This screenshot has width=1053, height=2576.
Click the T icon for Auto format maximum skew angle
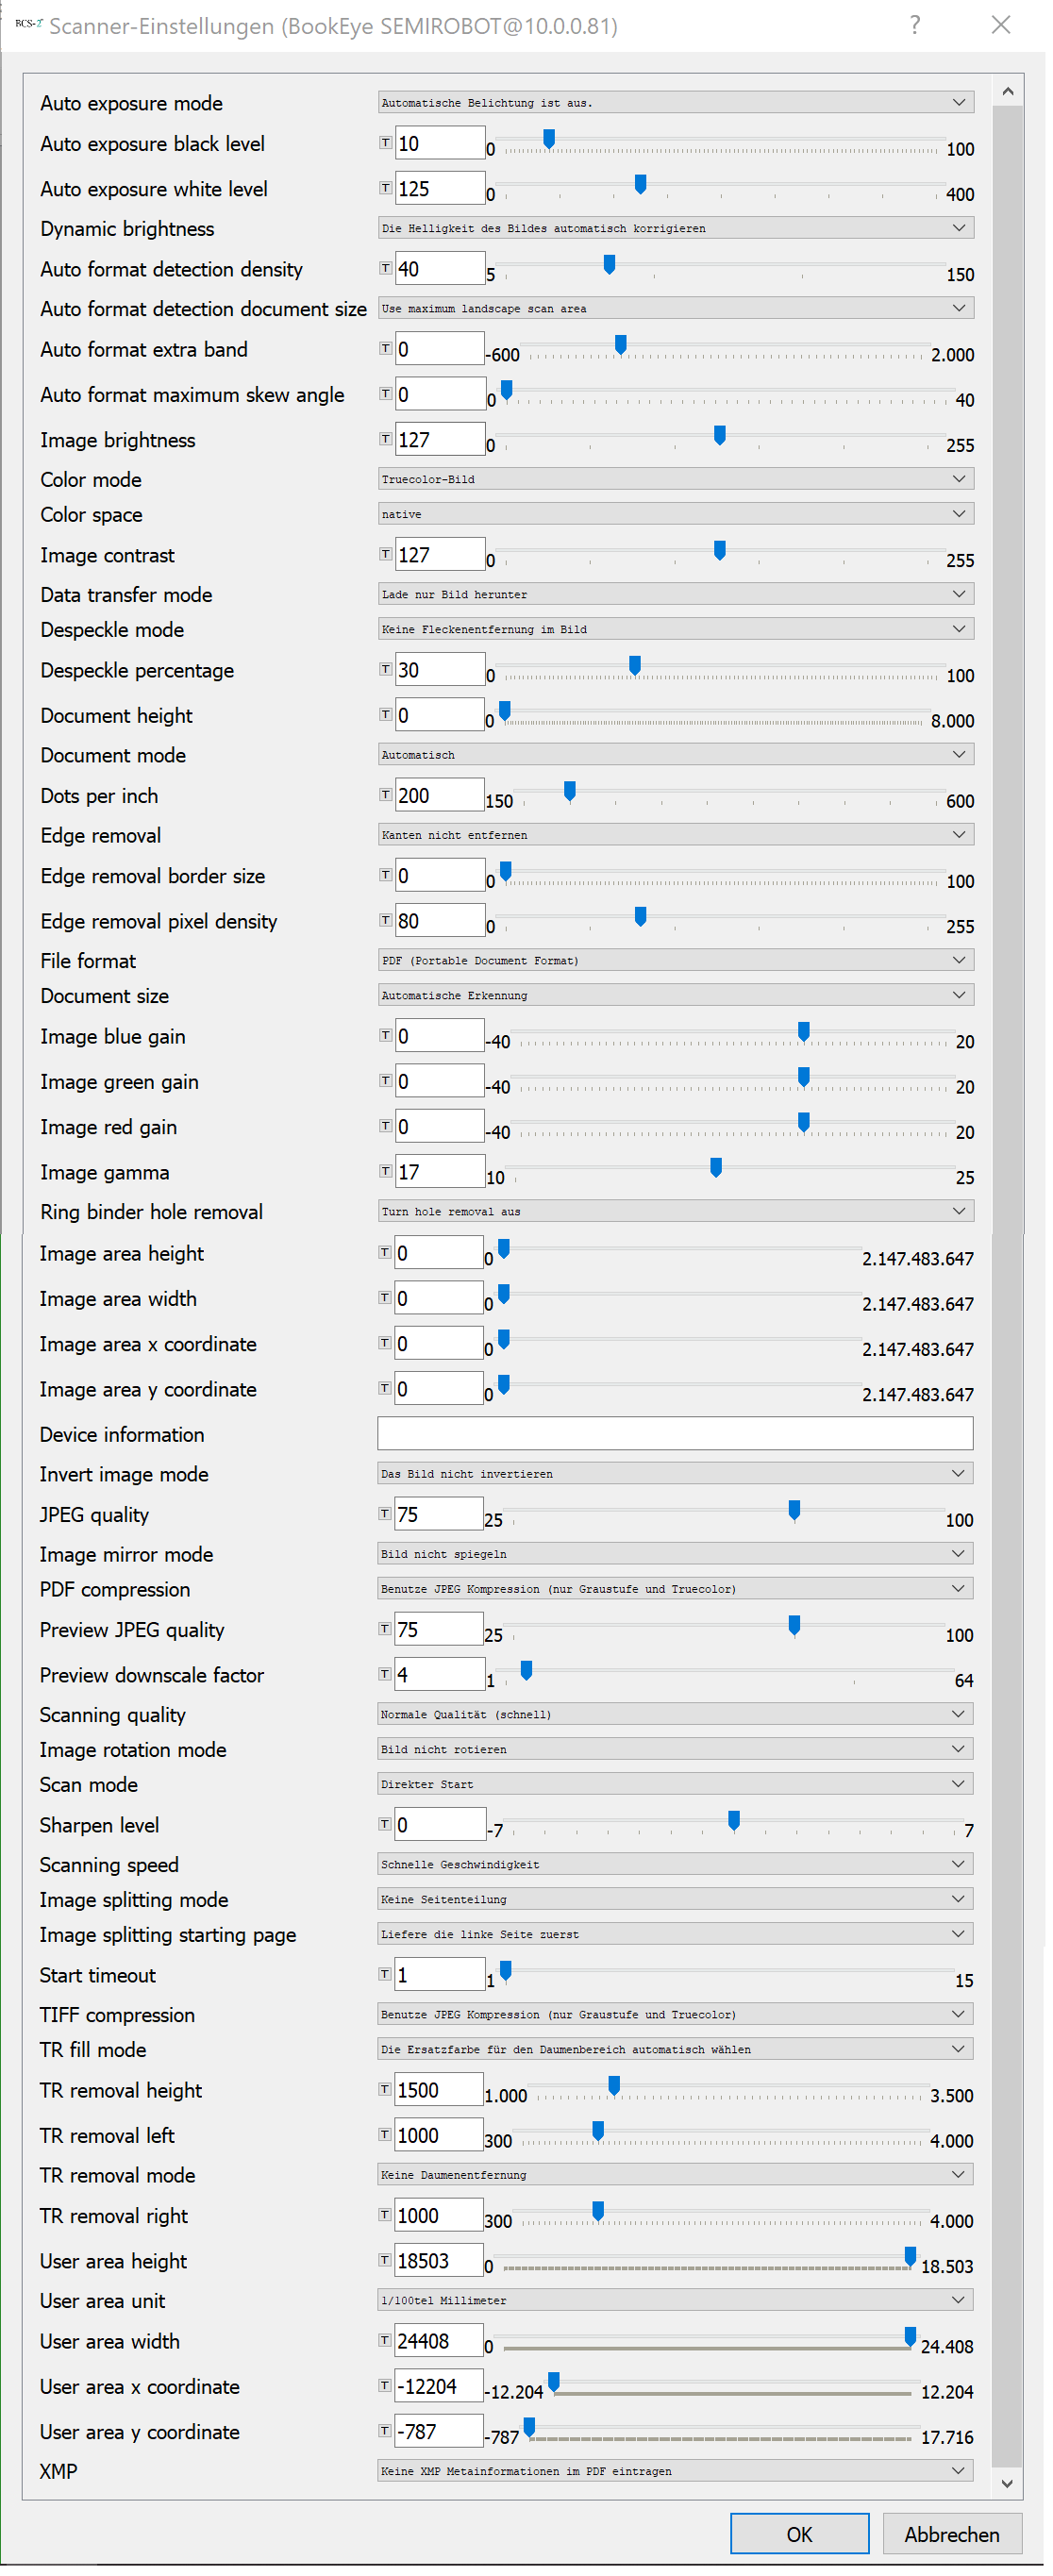click(385, 394)
